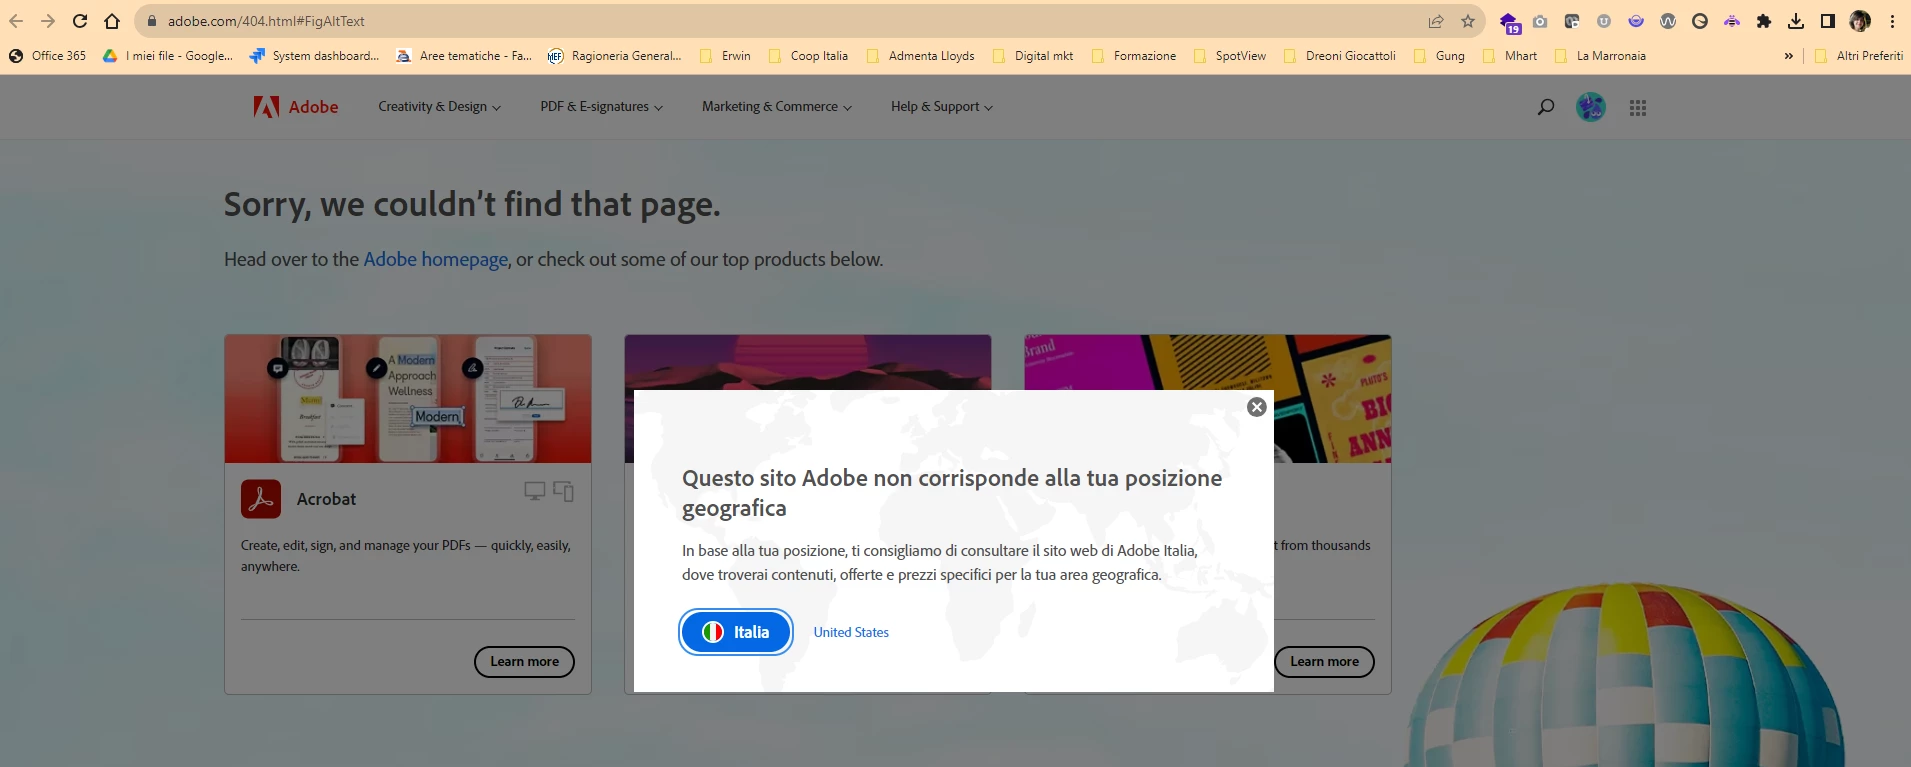Image resolution: width=1911 pixels, height=767 pixels.
Task: Reload the current page
Action: pyautogui.click(x=80, y=21)
